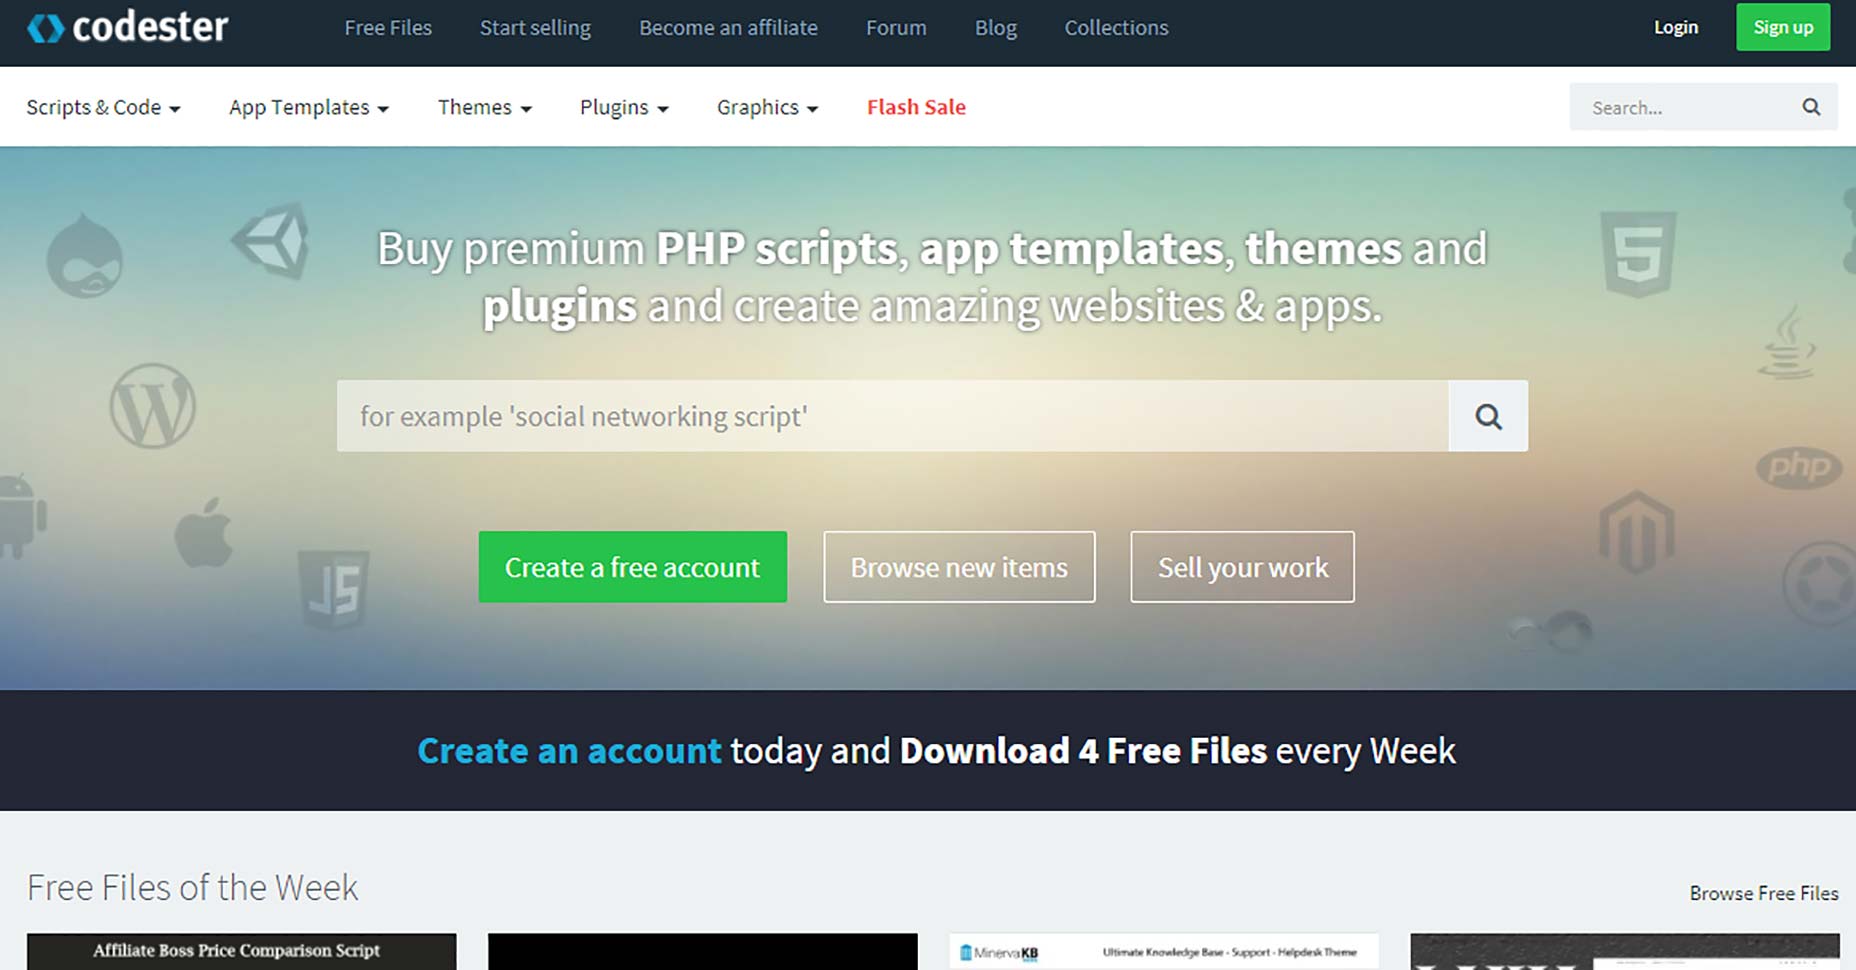Click the magnifier icon in top search box
The image size is (1856, 970).
(x=1811, y=107)
